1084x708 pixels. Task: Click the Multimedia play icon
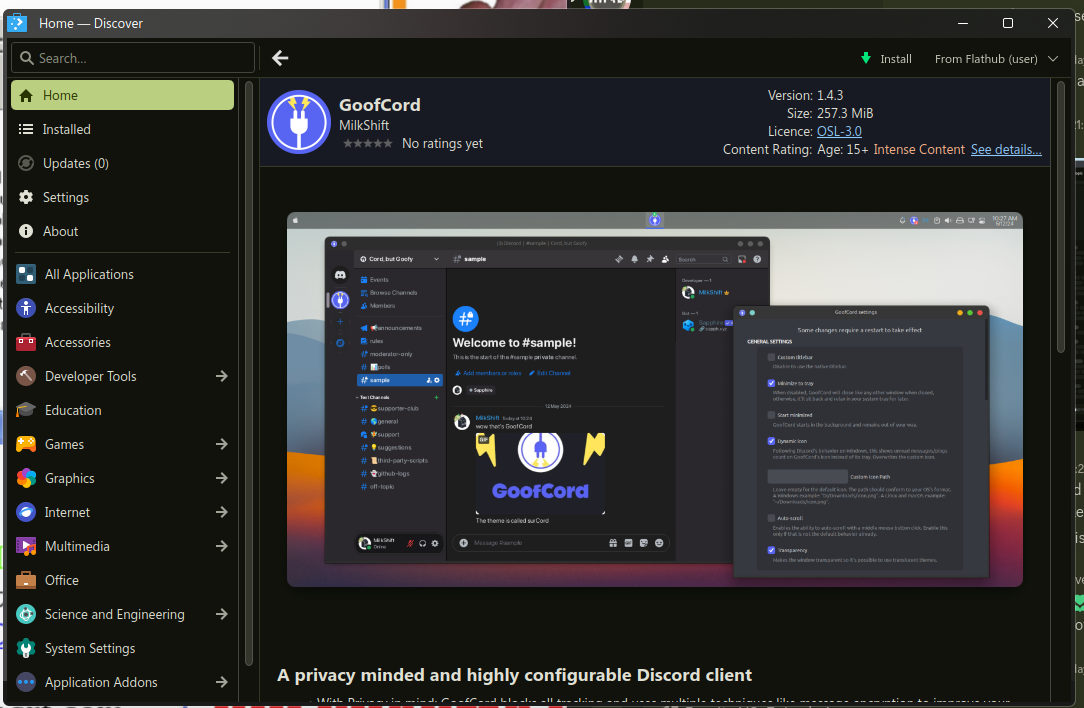point(26,546)
